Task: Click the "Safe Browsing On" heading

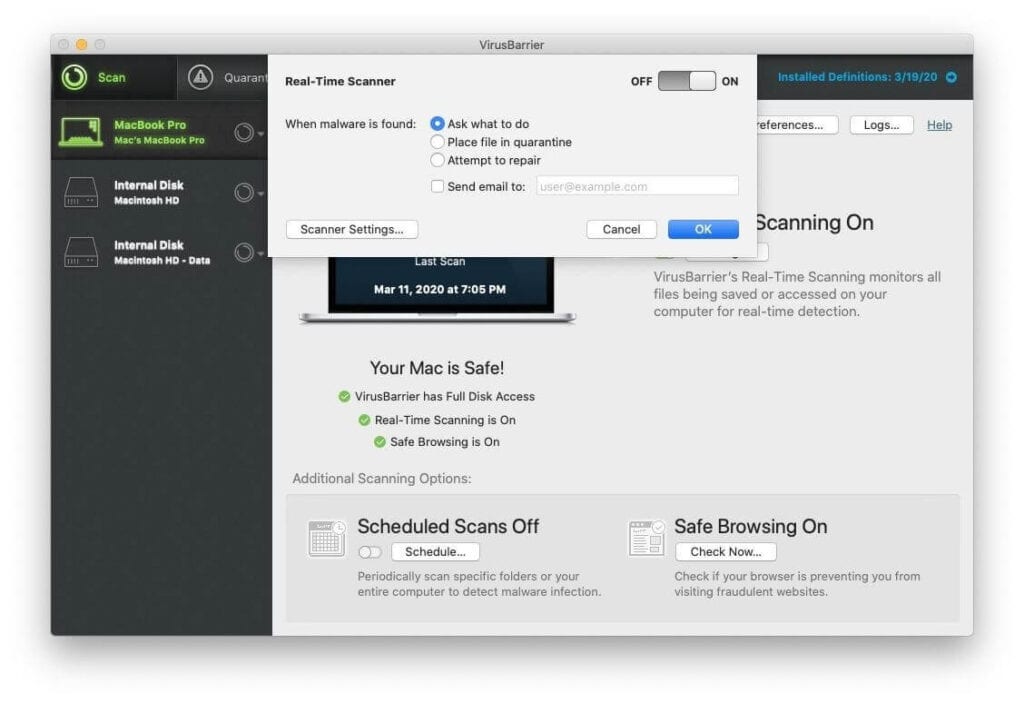Action: 750,527
